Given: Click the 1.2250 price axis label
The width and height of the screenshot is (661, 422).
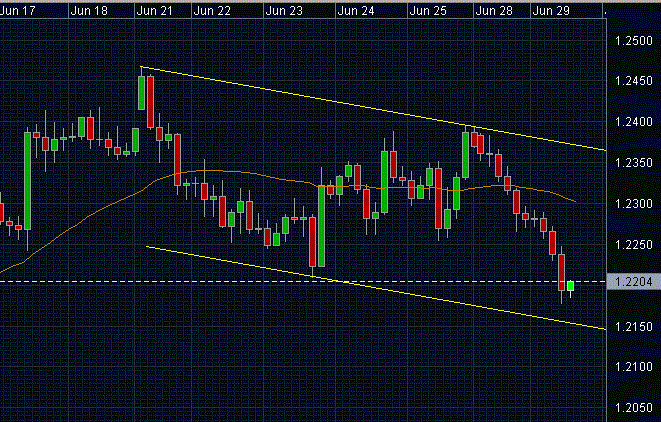Looking at the screenshot, I should [634, 245].
